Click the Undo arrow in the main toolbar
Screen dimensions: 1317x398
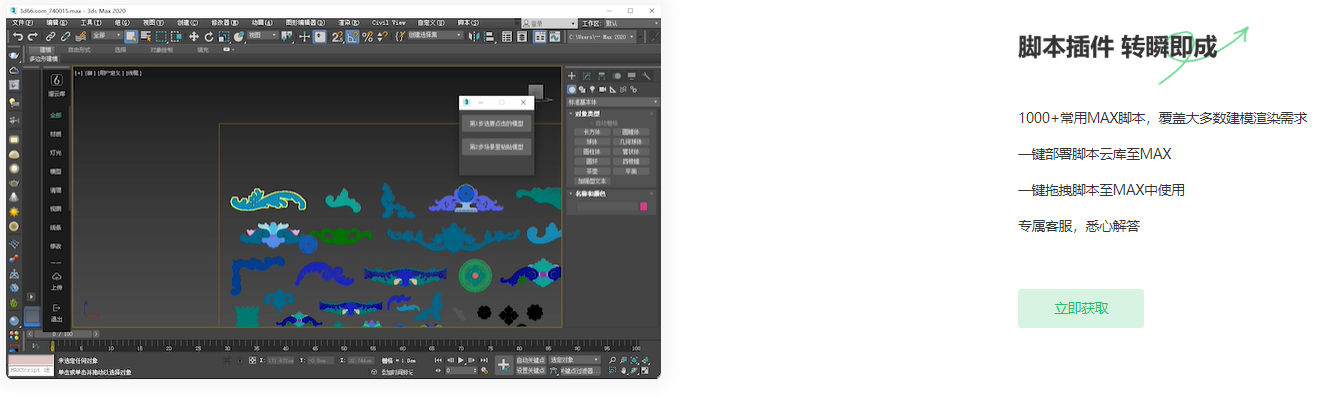18,37
